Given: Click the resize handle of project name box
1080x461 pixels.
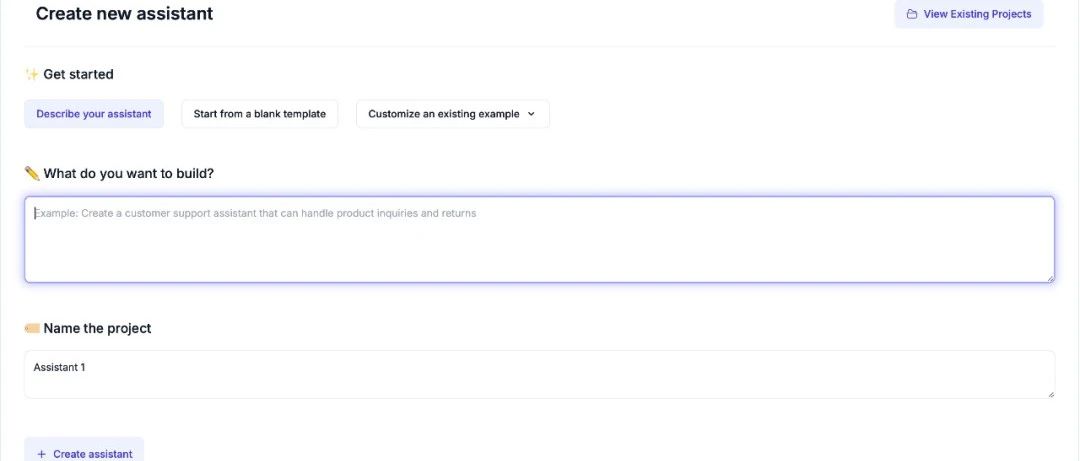Looking at the screenshot, I should pos(1050,394).
